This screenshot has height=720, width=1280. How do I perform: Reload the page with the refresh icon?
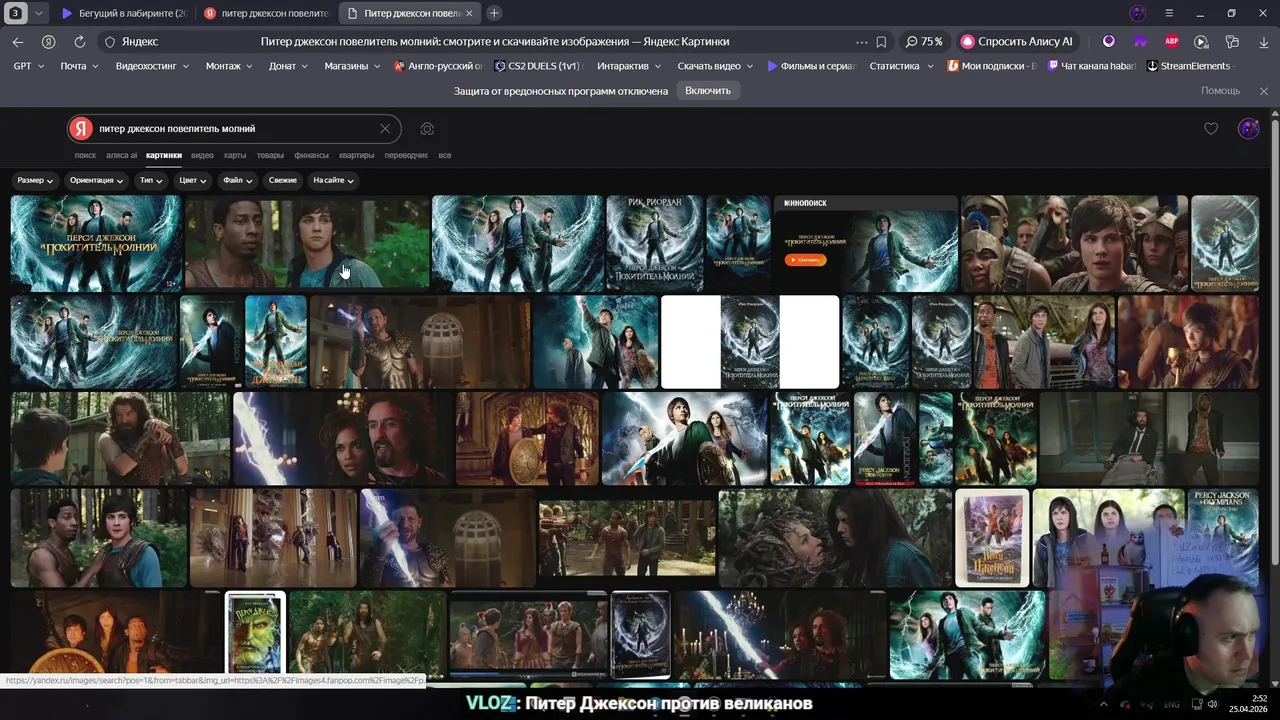coord(80,42)
